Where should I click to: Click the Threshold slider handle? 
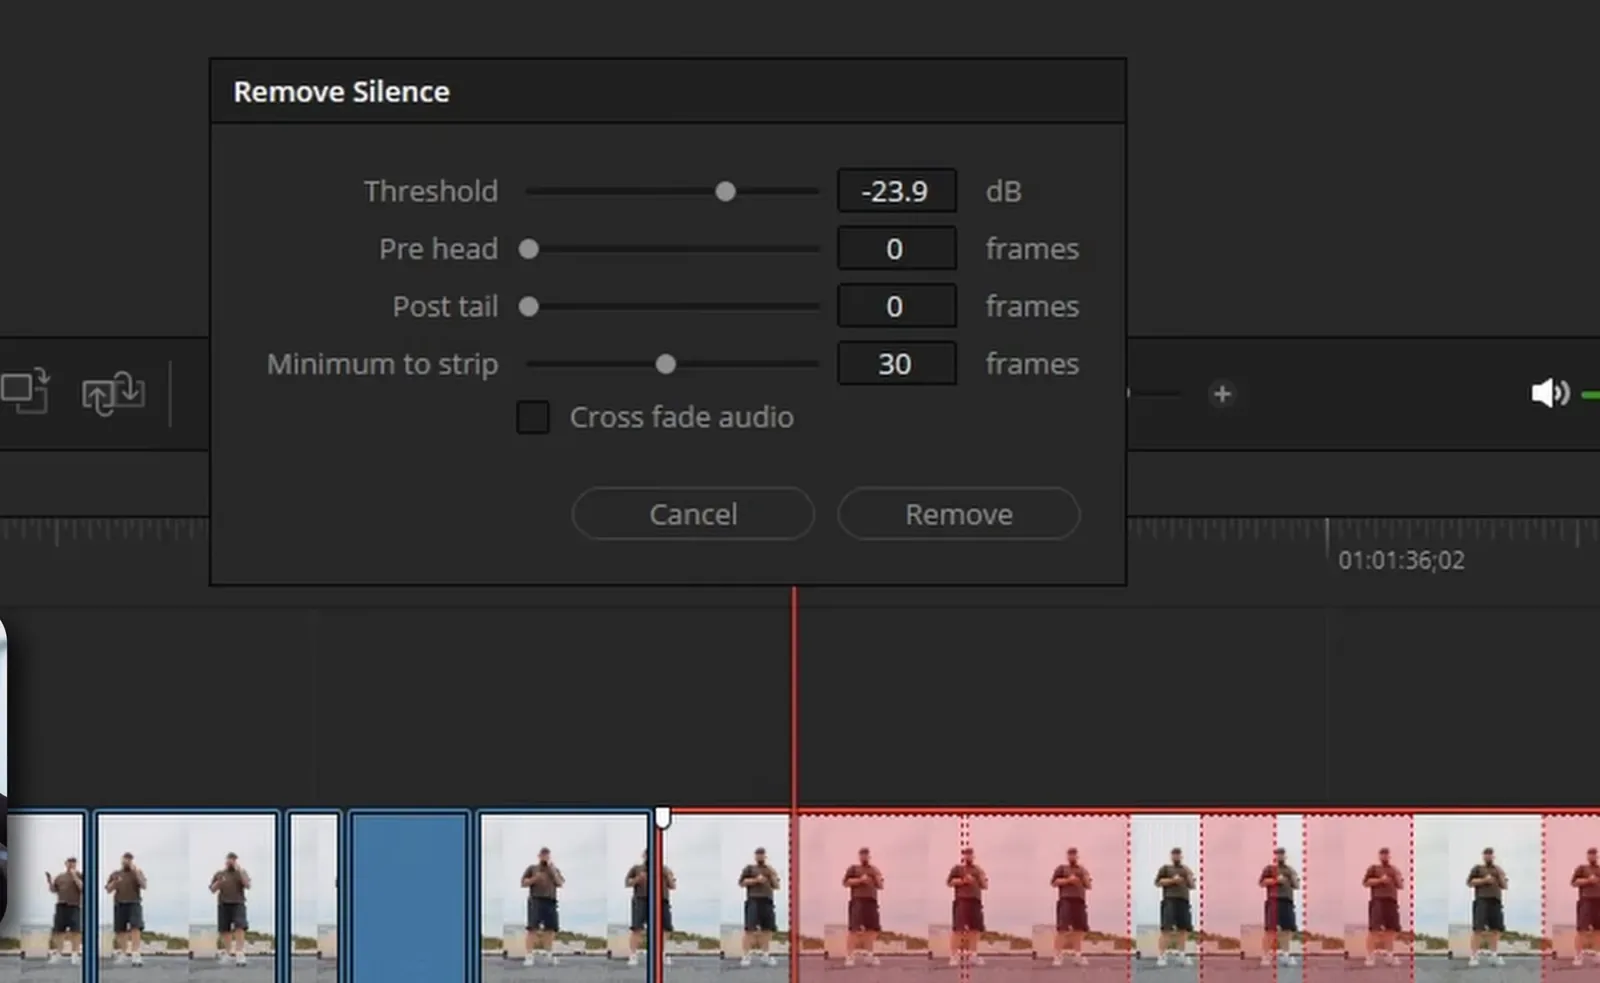click(725, 191)
